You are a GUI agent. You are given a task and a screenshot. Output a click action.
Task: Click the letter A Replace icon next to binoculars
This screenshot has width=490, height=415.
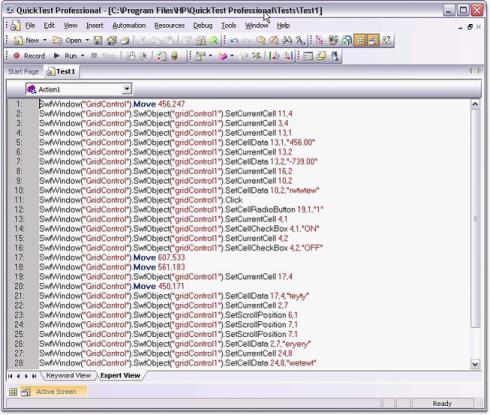[300, 41]
